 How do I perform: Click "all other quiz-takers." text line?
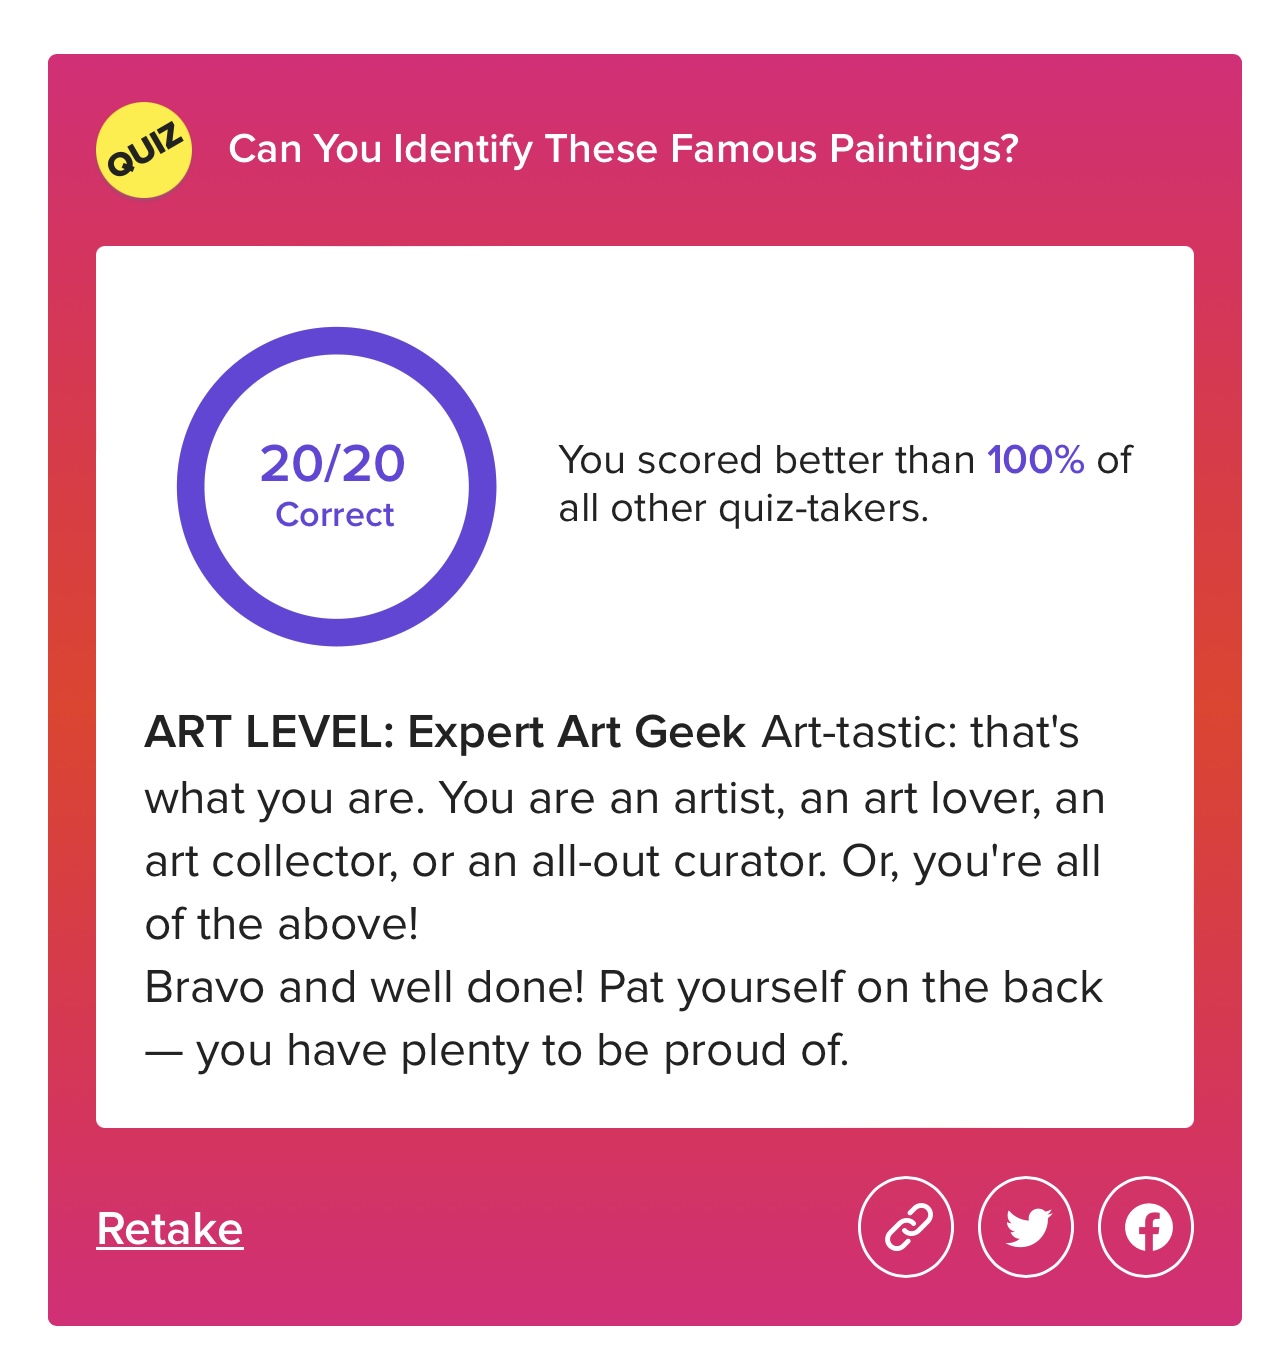744,508
